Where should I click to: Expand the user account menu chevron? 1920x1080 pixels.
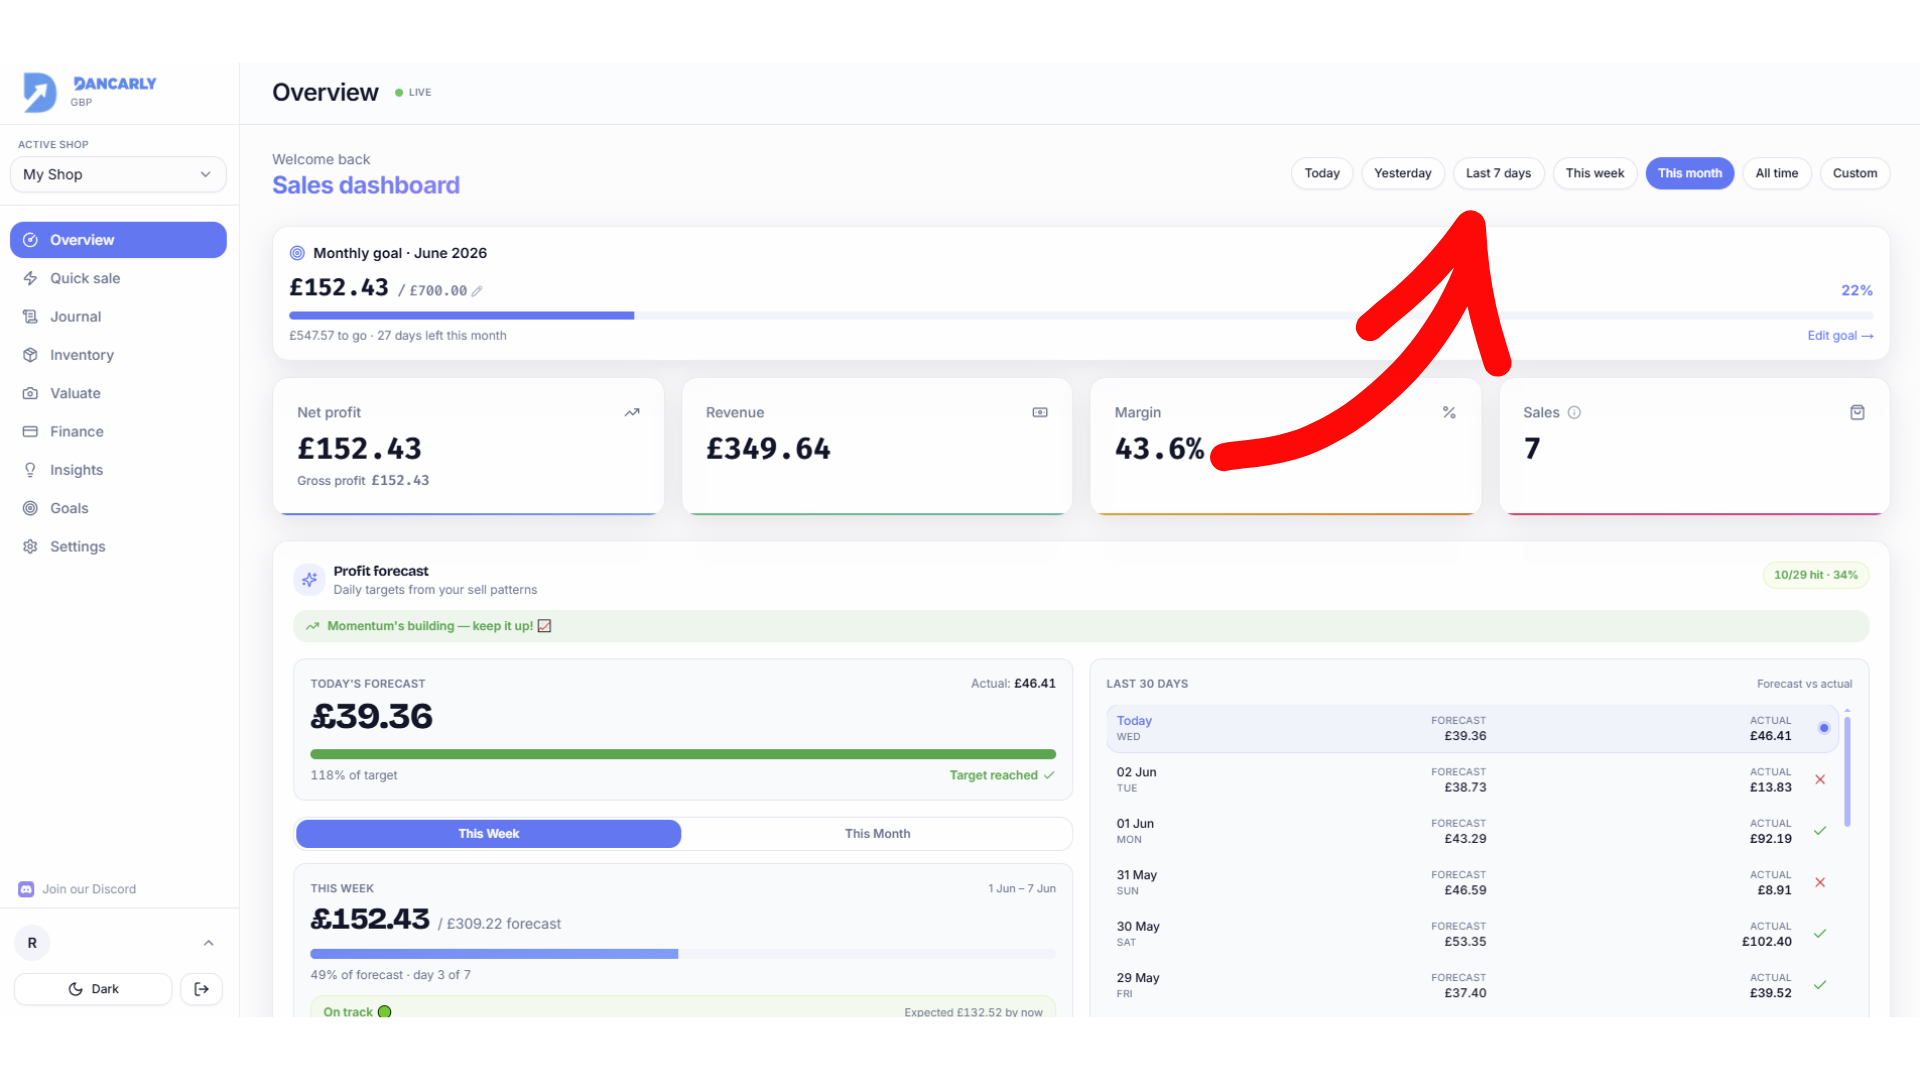(x=208, y=943)
